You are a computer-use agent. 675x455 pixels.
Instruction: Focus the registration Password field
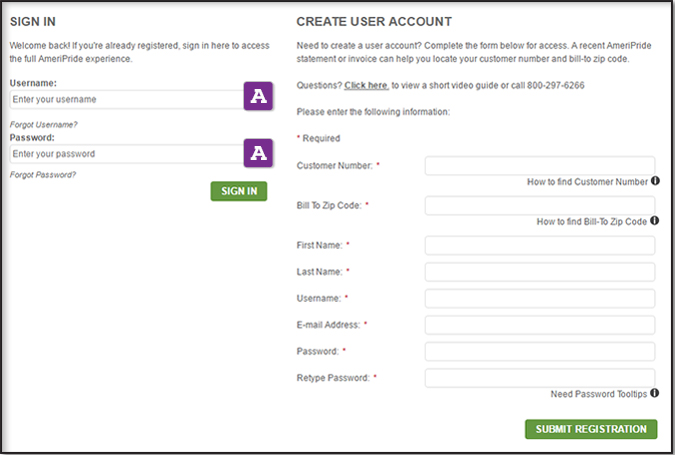point(539,351)
